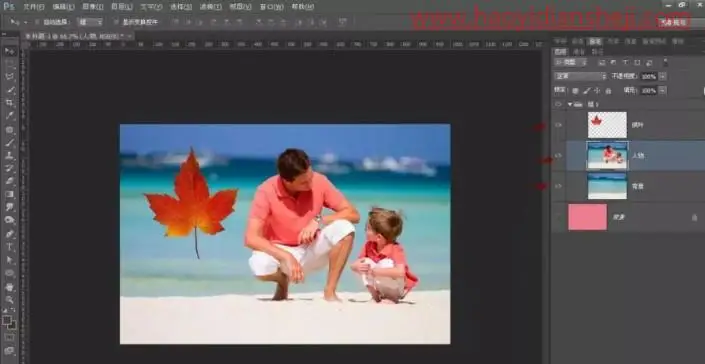Image resolution: width=705 pixels, height=364 pixels.
Task: Select the Quick Selection tool
Action: [9, 90]
